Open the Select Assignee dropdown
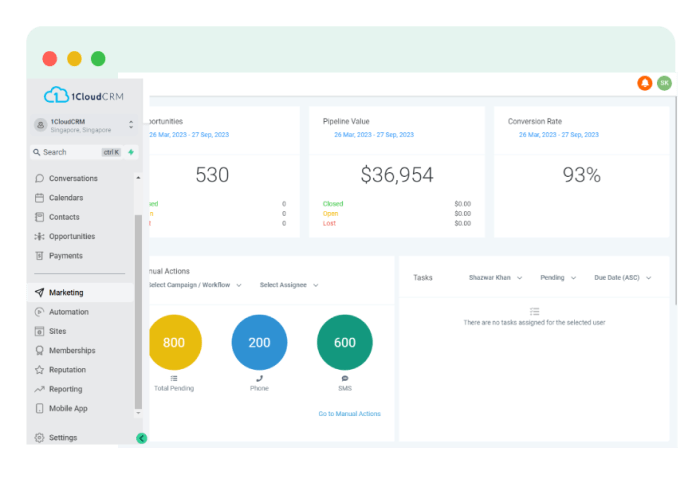The width and height of the screenshot is (700, 479). point(289,285)
